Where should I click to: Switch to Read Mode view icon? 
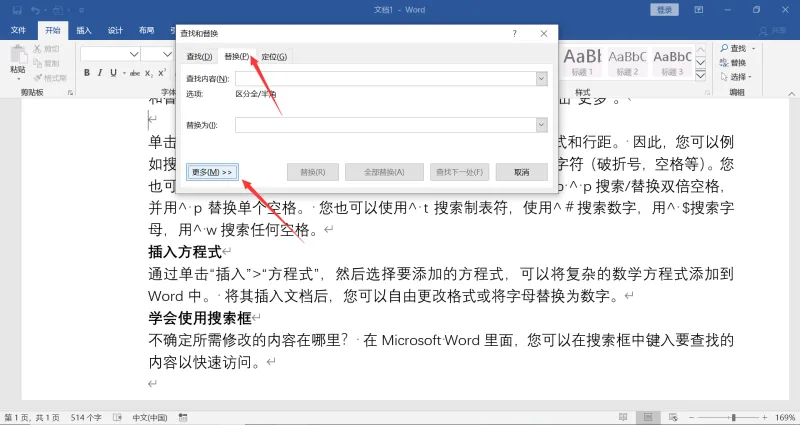coord(623,417)
